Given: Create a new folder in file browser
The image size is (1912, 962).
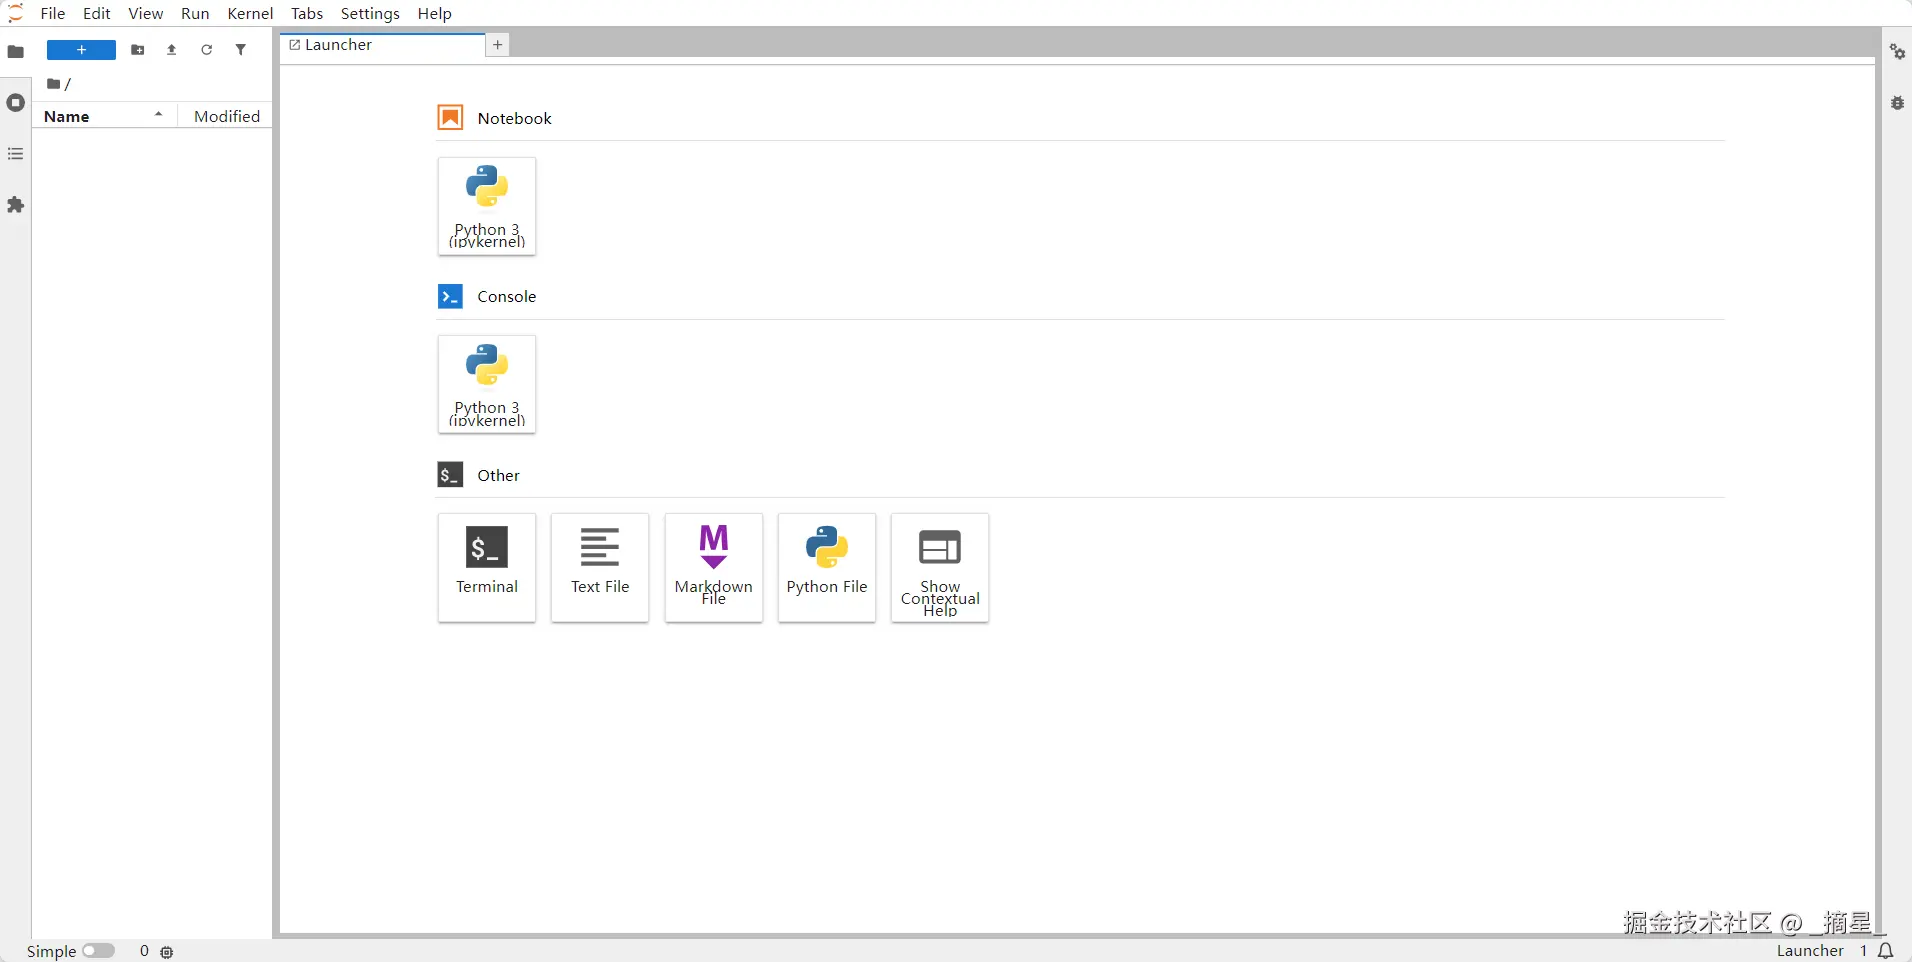Looking at the screenshot, I should [138, 50].
